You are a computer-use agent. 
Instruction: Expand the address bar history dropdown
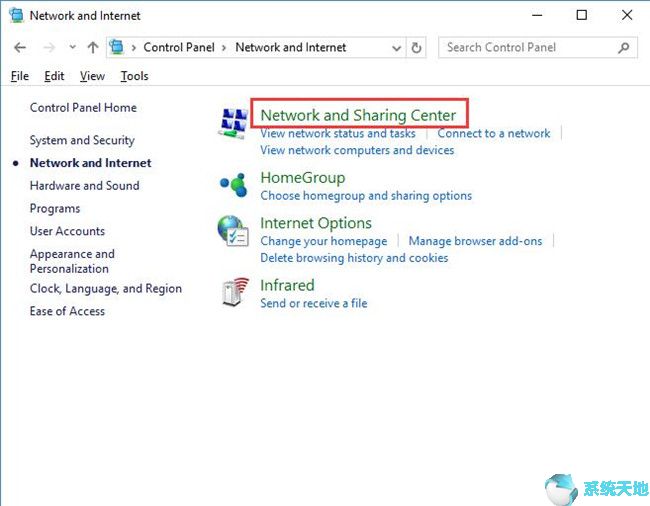tap(397, 47)
